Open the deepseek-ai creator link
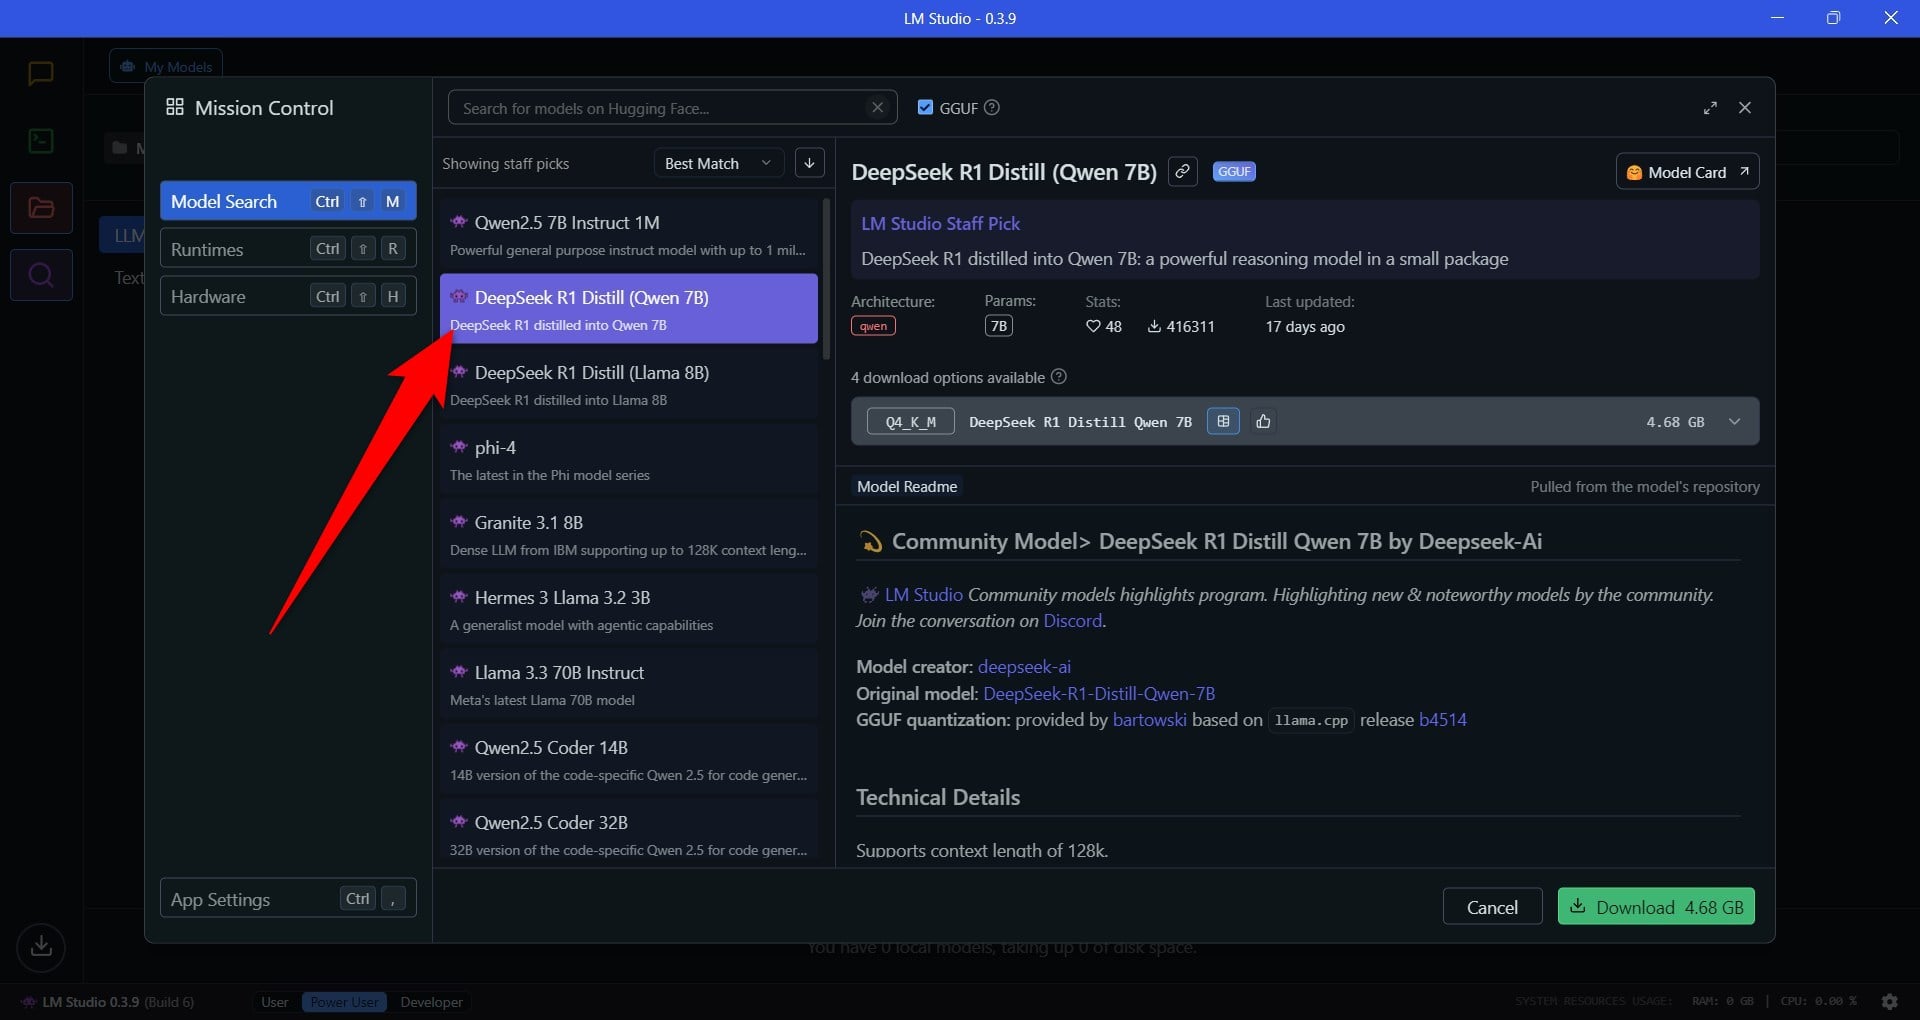This screenshot has width=1920, height=1020. point(1024,667)
